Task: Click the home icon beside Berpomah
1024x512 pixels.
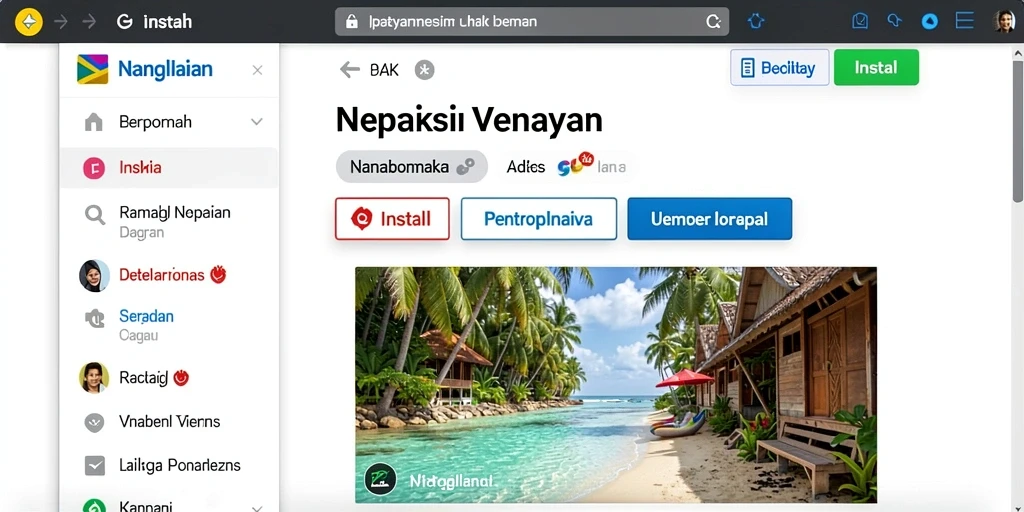Action: 94,122
